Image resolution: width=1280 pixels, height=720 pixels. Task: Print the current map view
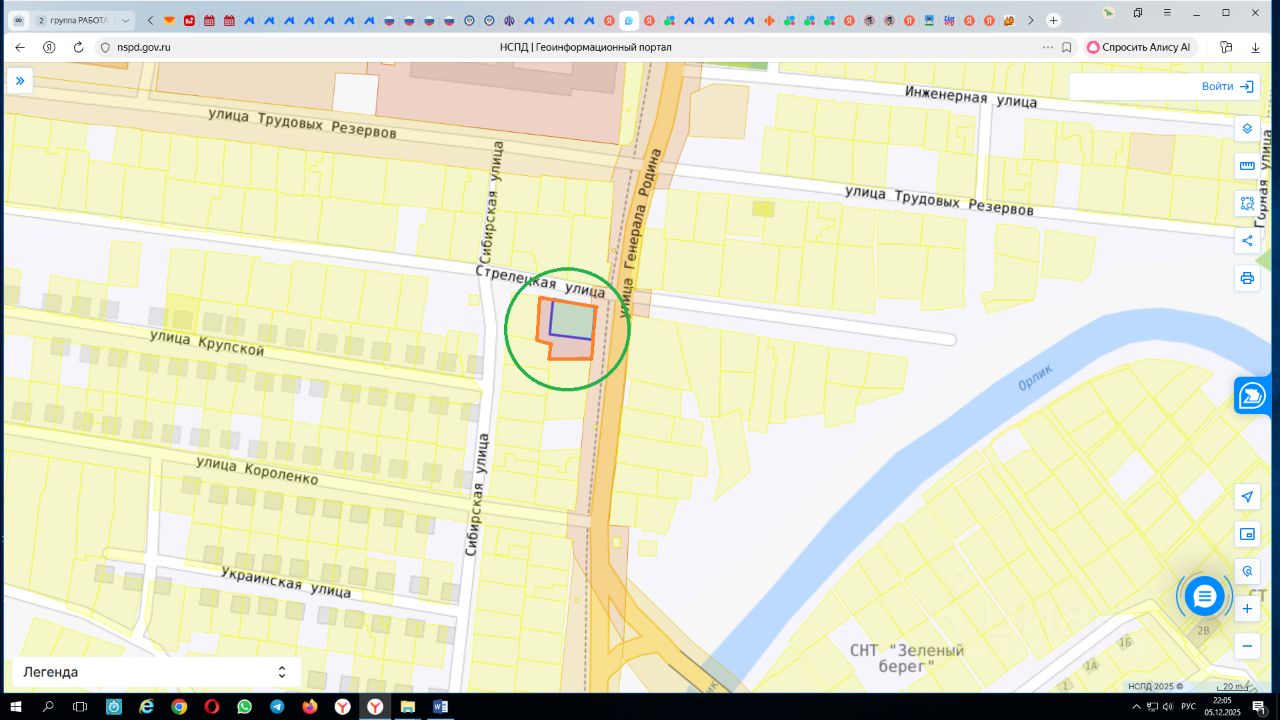pos(1247,278)
